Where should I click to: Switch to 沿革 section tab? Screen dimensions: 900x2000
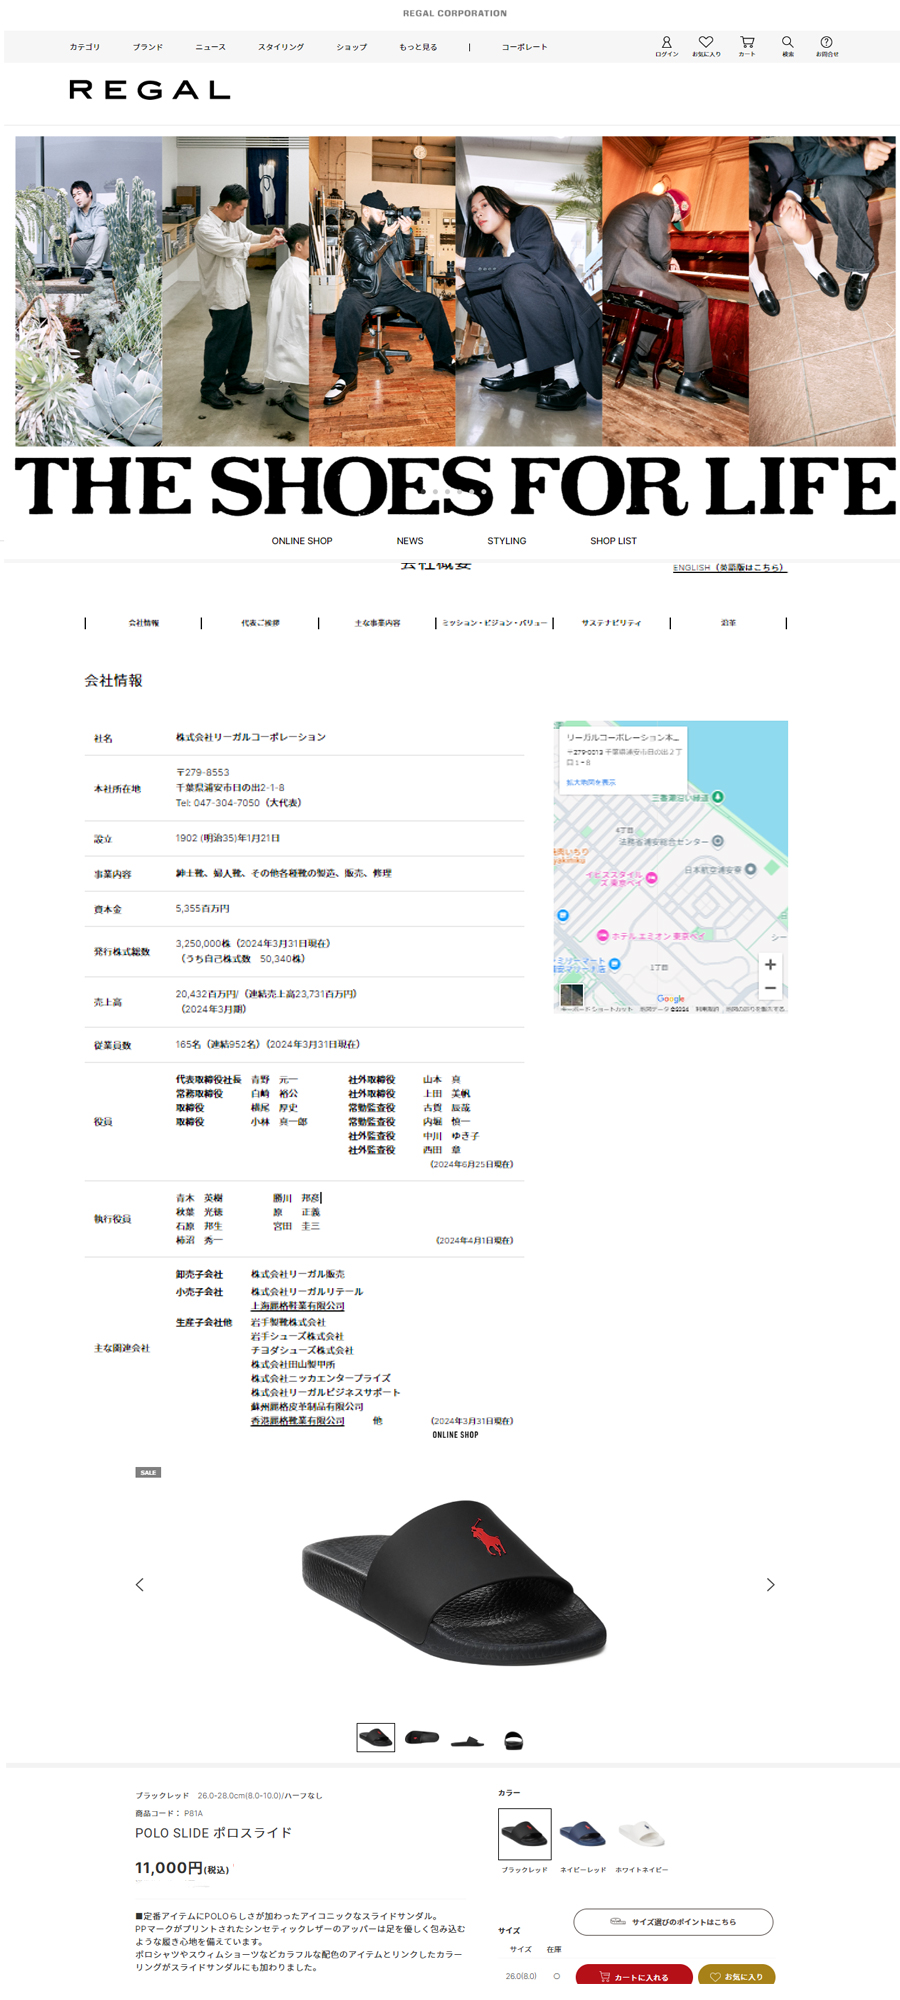(729, 623)
